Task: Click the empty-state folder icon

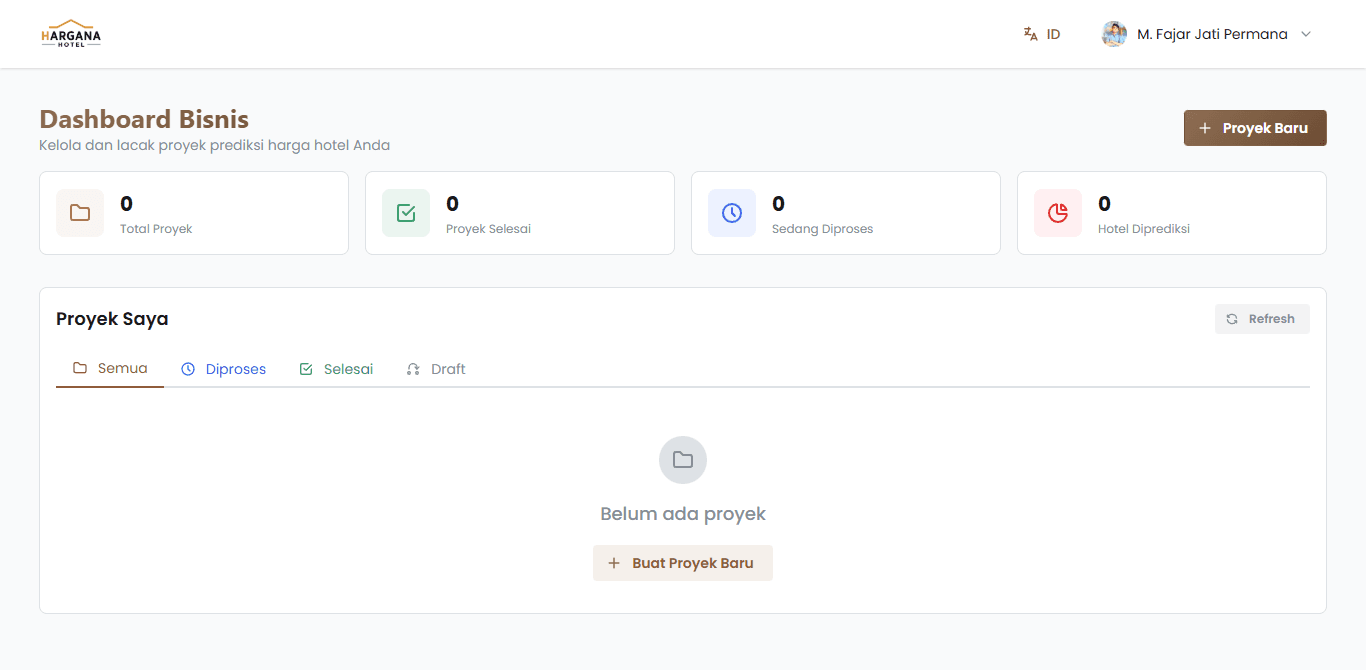Action: [x=683, y=460]
